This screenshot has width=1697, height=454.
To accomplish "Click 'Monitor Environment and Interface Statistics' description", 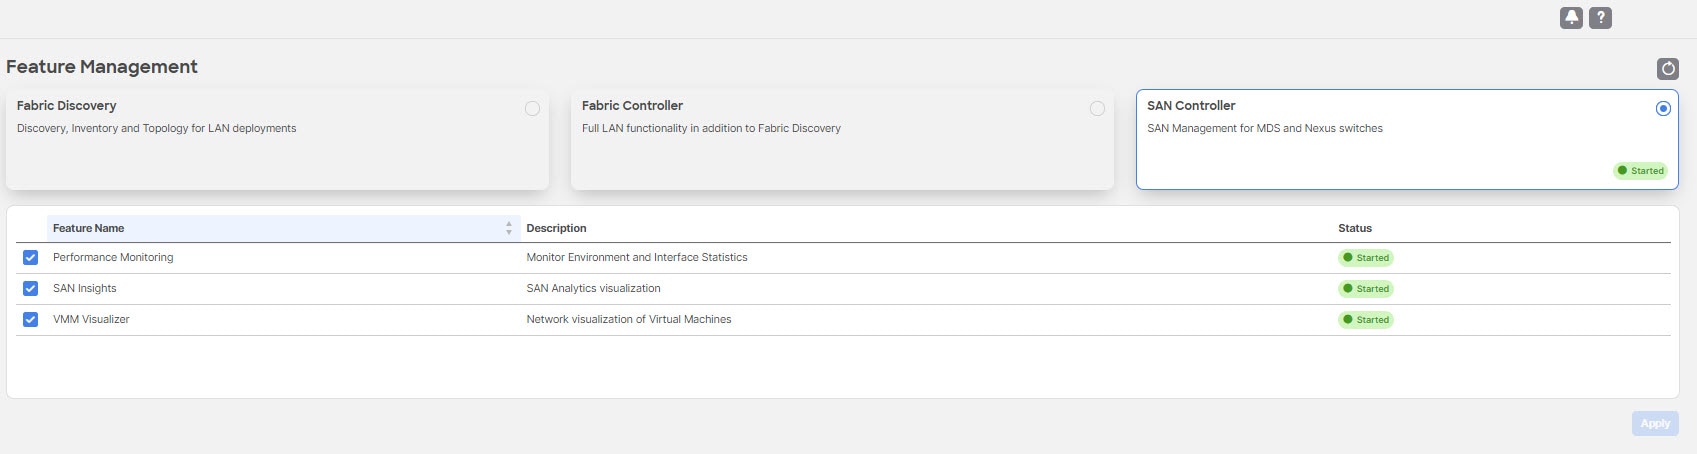I will 637,257.
